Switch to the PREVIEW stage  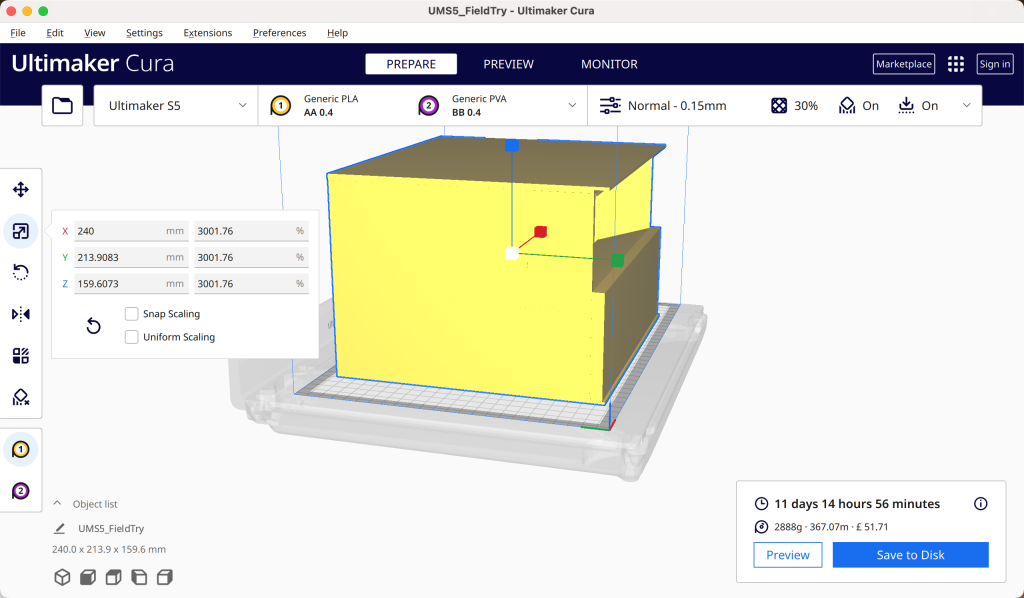coord(508,64)
